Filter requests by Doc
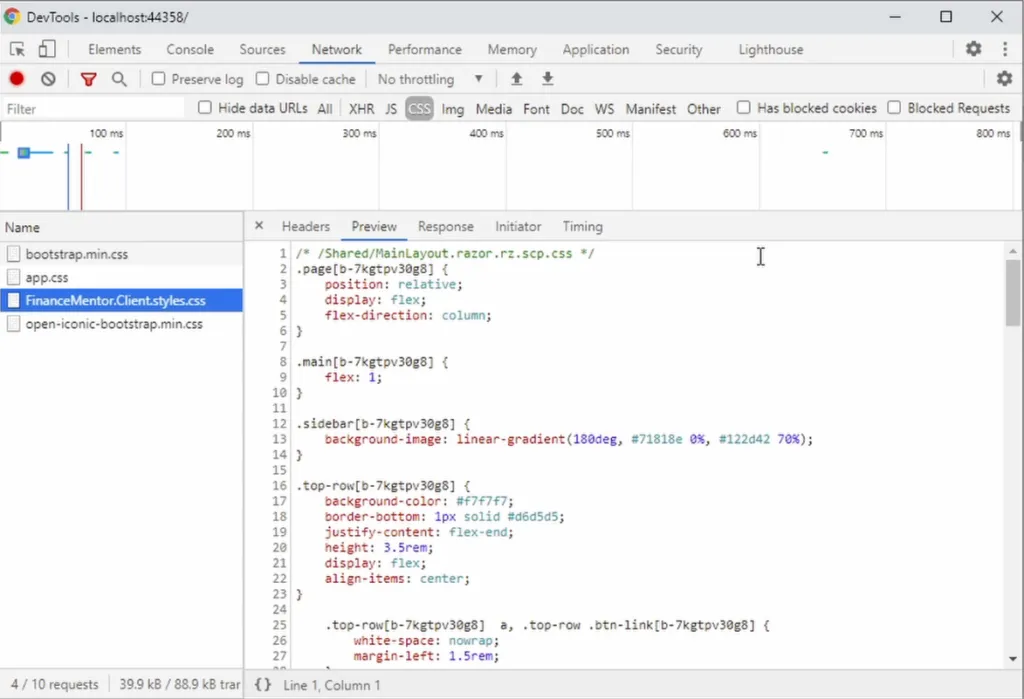 pyautogui.click(x=571, y=109)
